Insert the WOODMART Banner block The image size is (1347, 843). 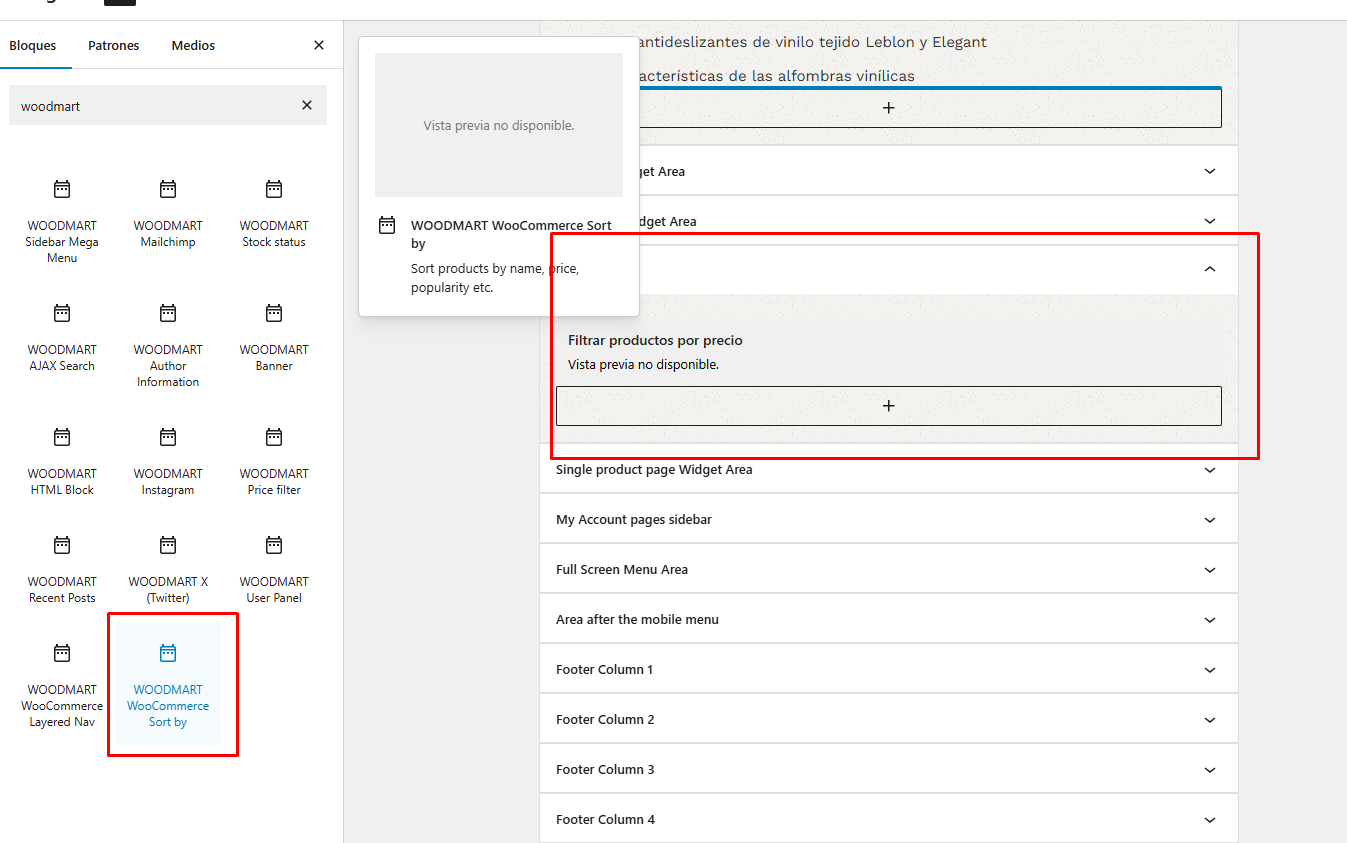pyautogui.click(x=274, y=336)
